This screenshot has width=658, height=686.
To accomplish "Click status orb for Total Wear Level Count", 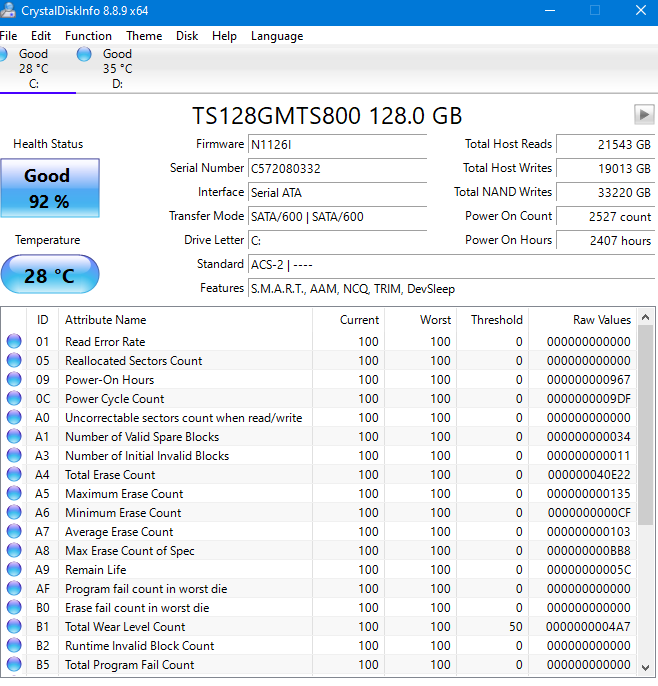I will [14, 626].
